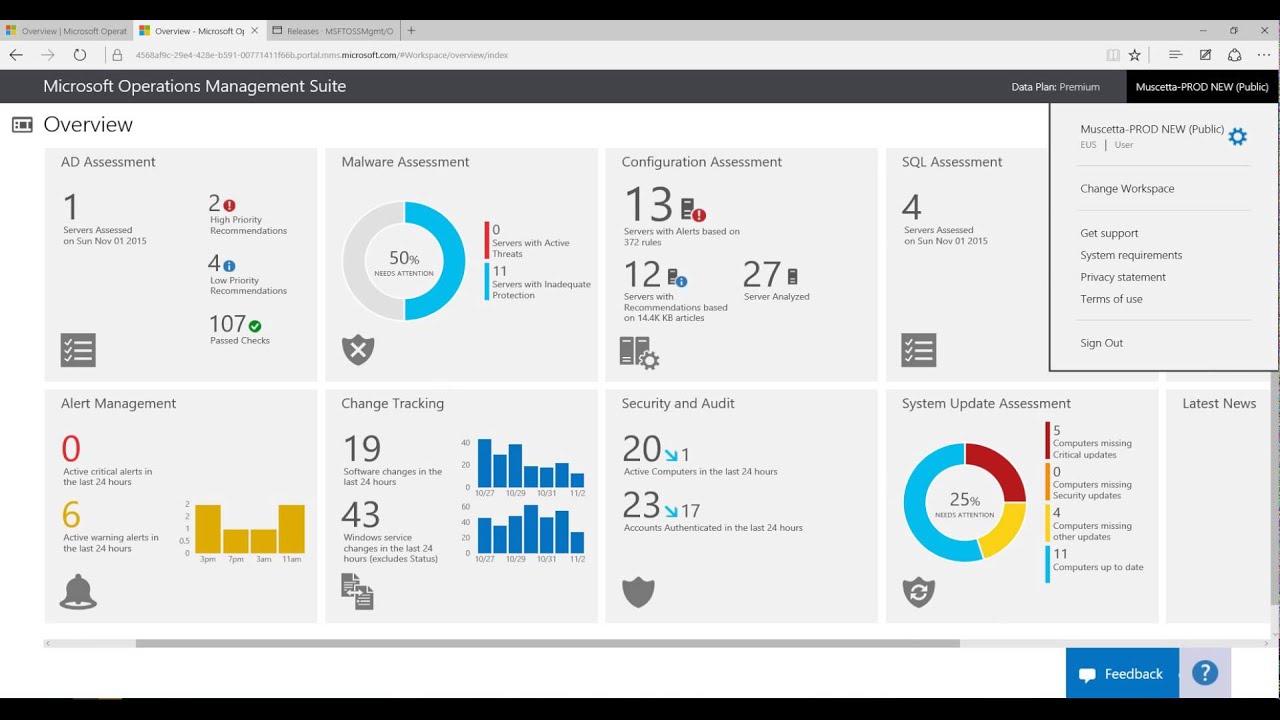The width and height of the screenshot is (1280, 720).
Task: Switch to the first Overview browser tab
Action: click(66, 31)
